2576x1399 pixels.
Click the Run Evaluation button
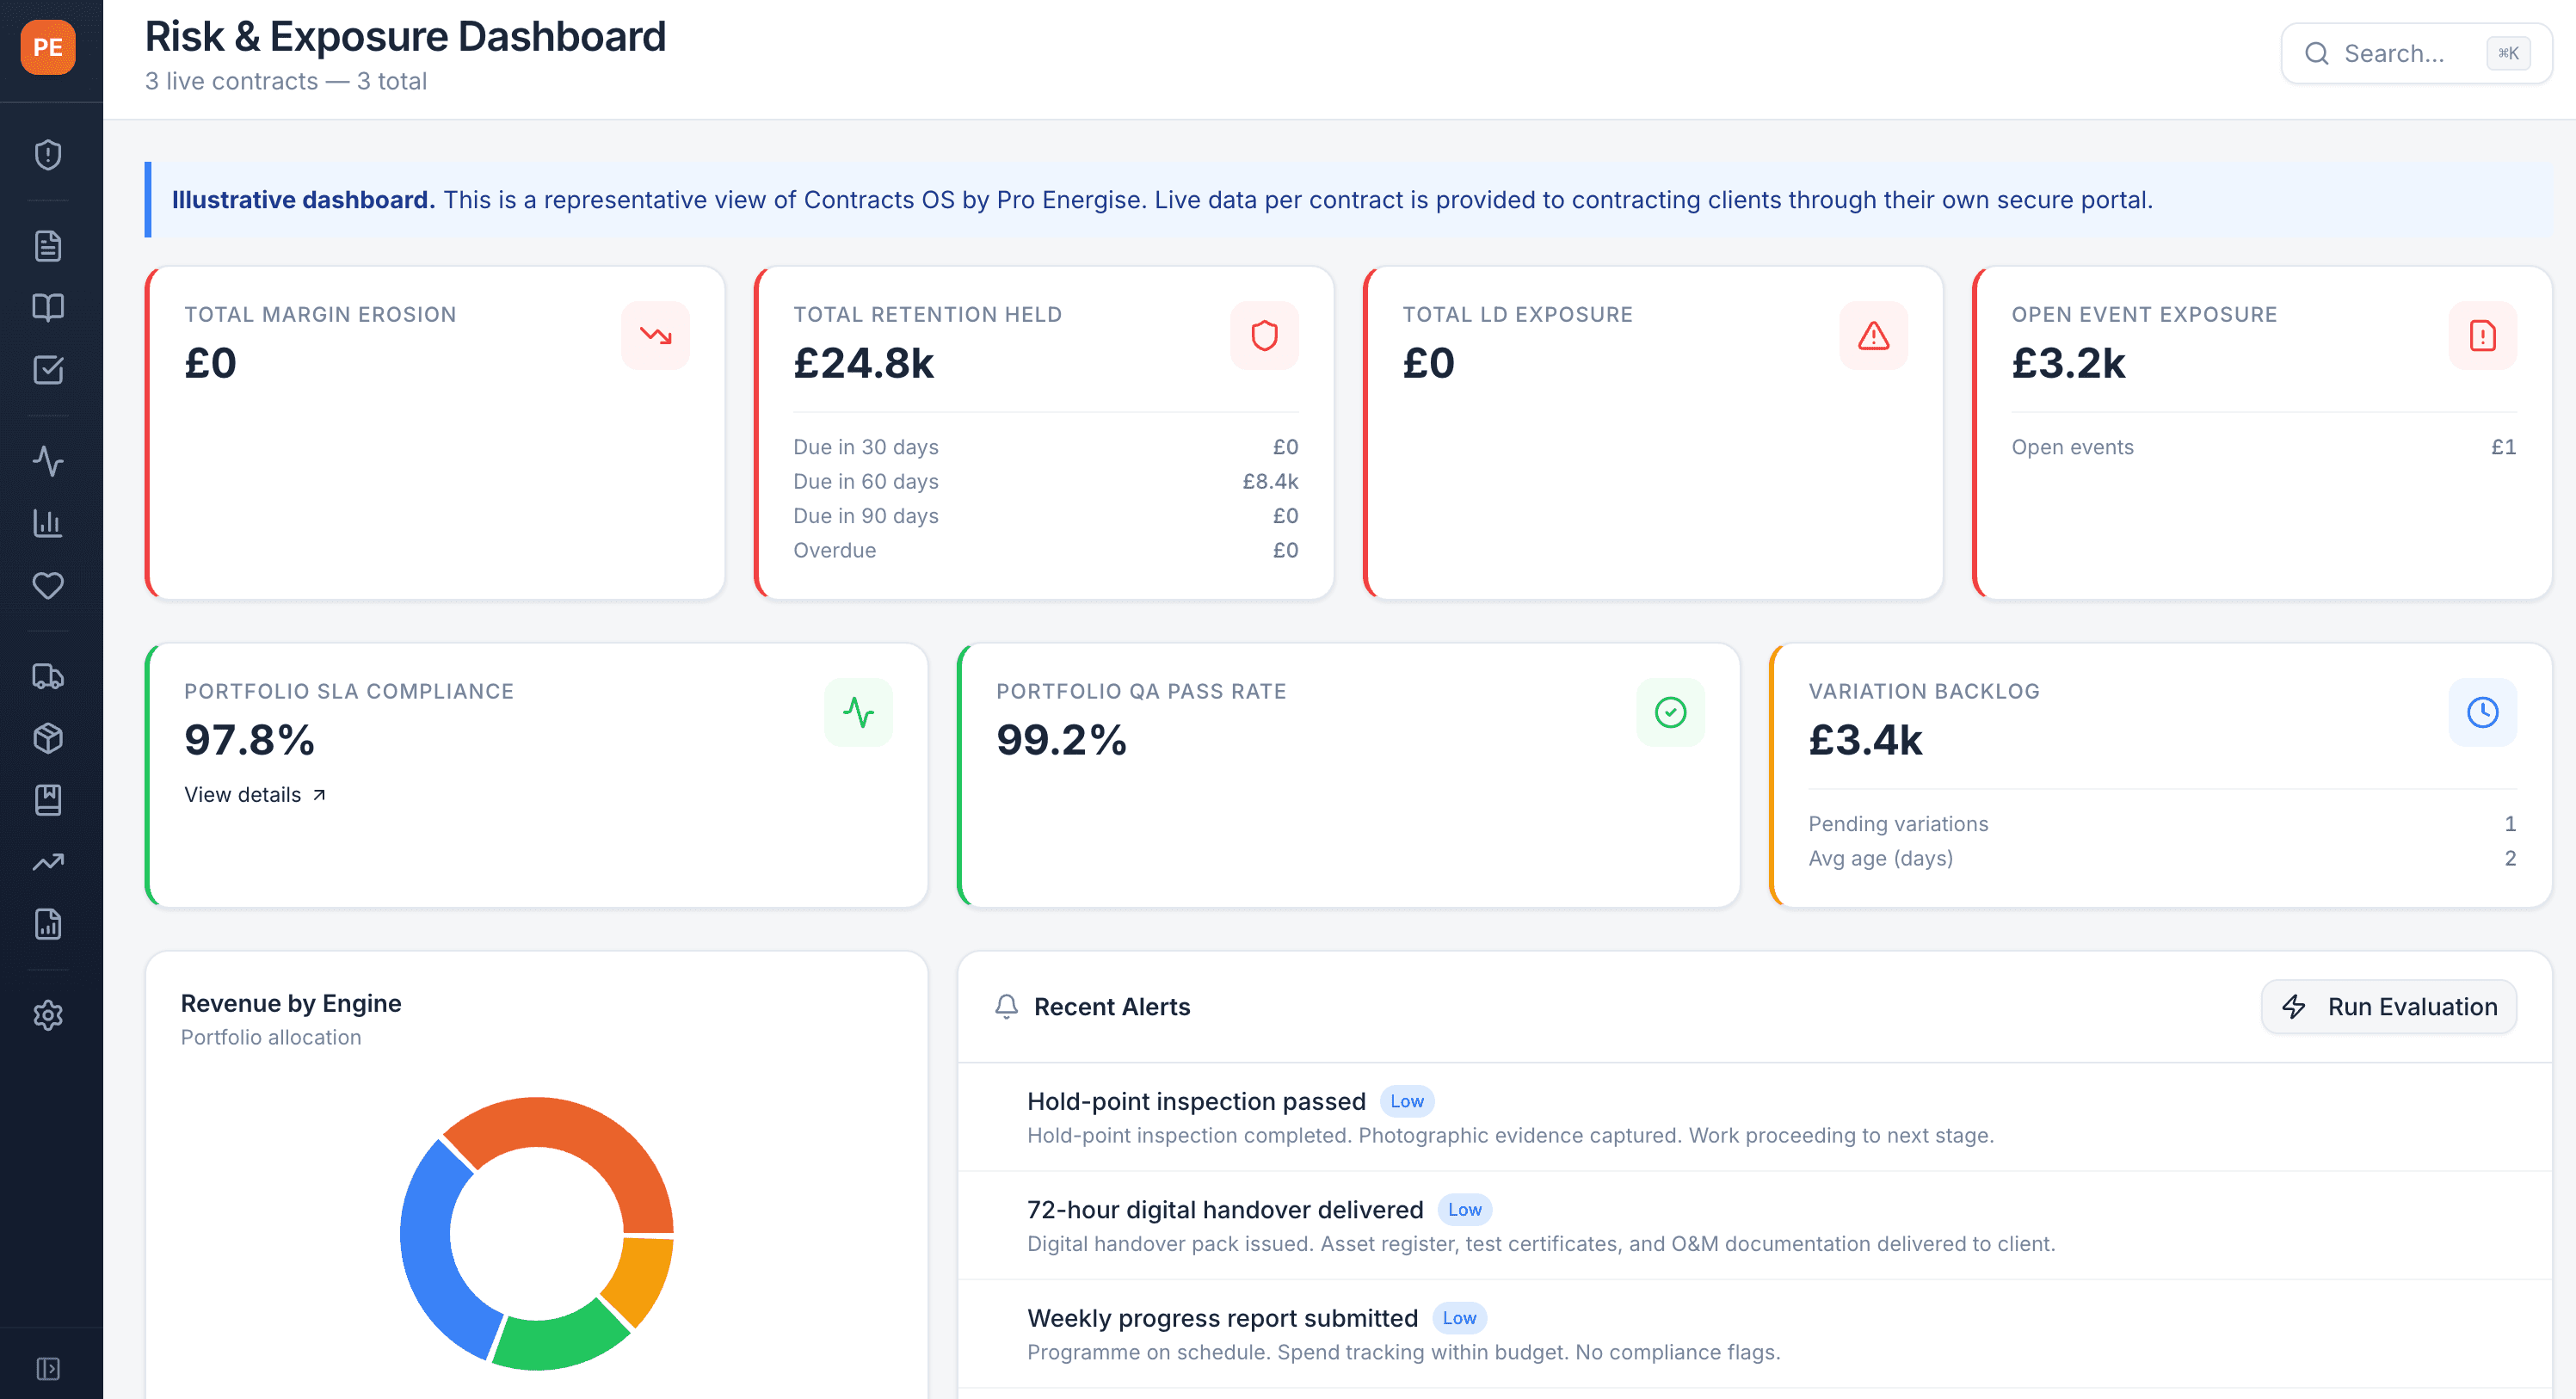[2389, 1007]
